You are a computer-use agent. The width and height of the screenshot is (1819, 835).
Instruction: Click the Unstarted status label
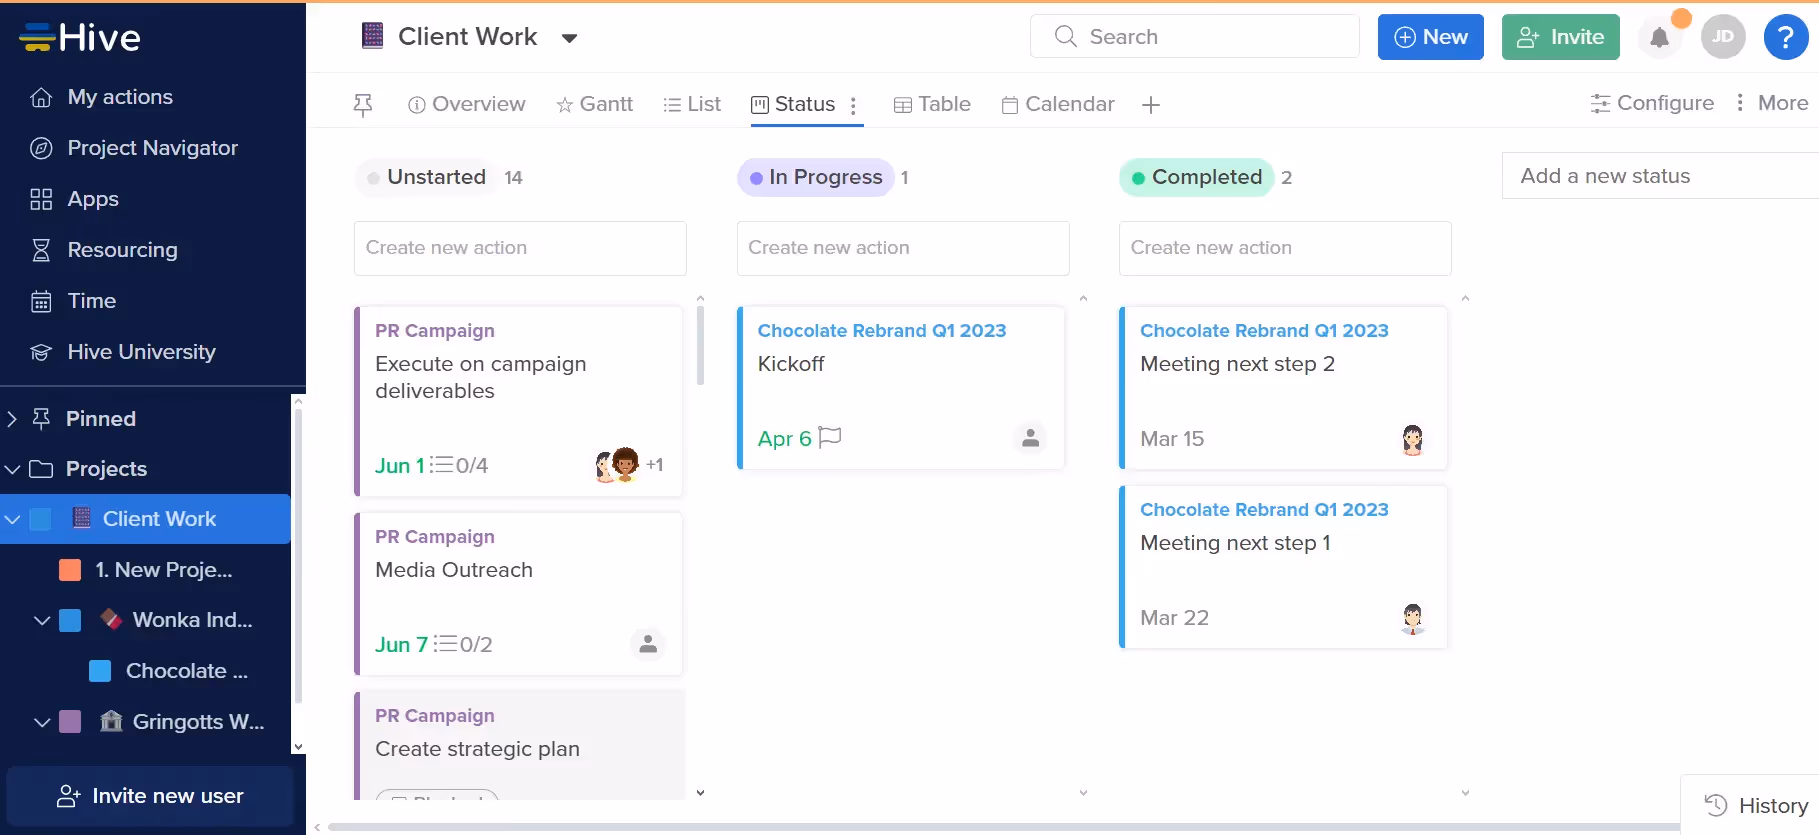pos(425,177)
